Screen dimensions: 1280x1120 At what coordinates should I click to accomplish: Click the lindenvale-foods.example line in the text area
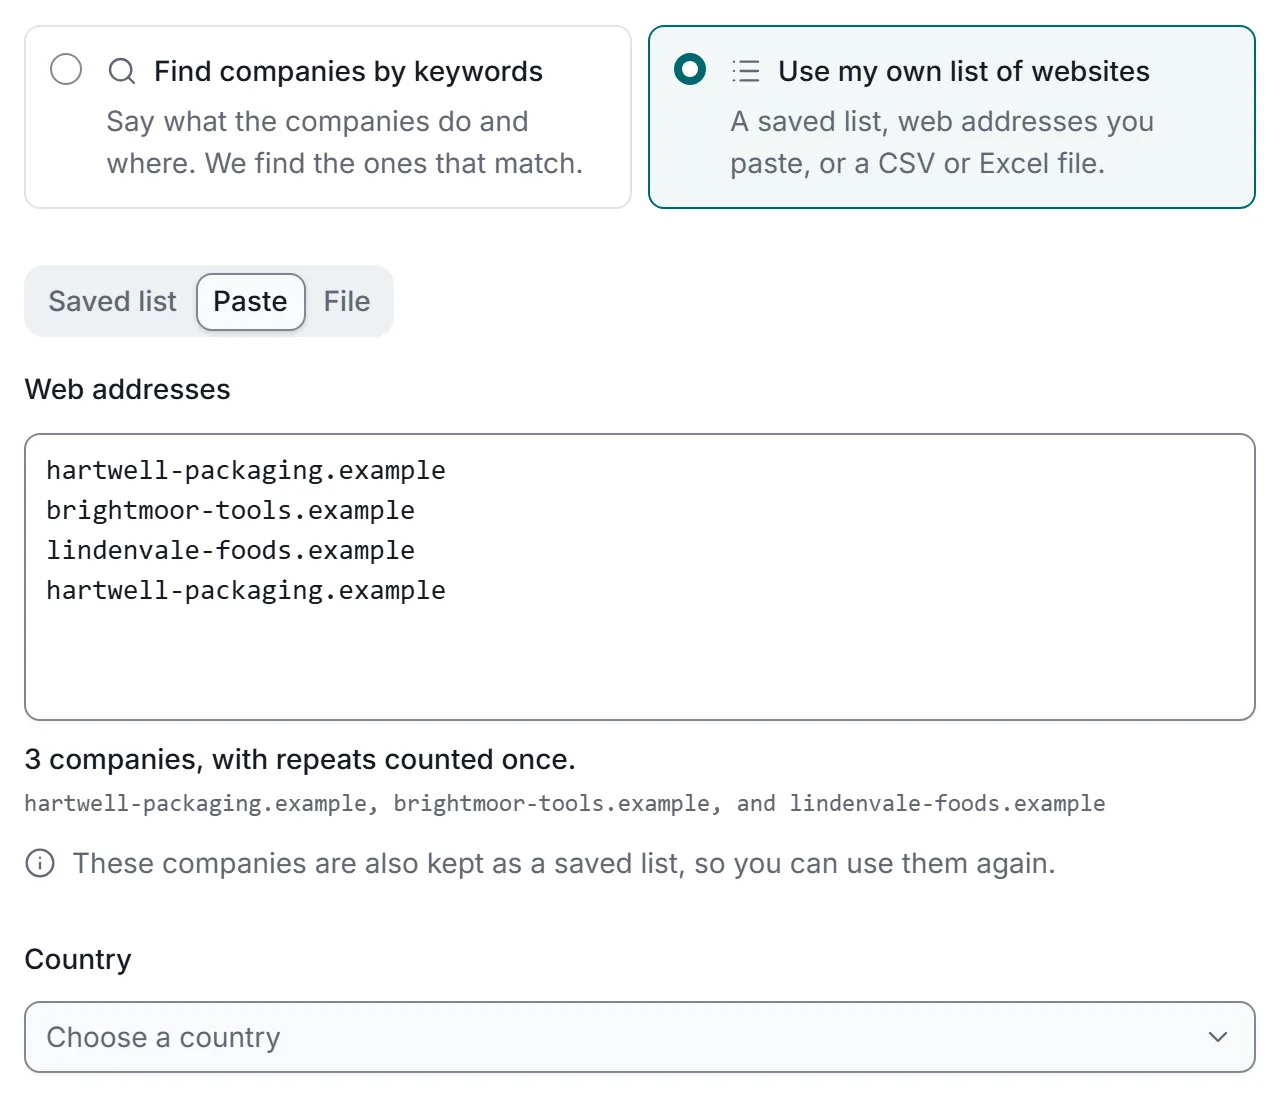(x=230, y=550)
